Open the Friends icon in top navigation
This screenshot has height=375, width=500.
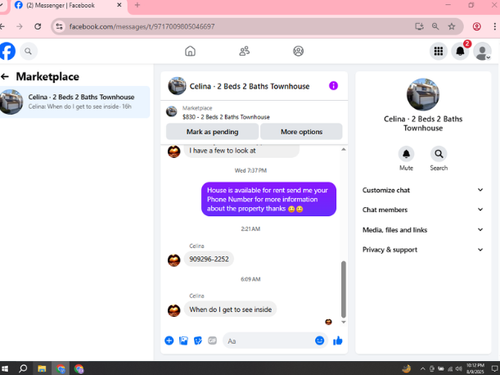[244, 51]
